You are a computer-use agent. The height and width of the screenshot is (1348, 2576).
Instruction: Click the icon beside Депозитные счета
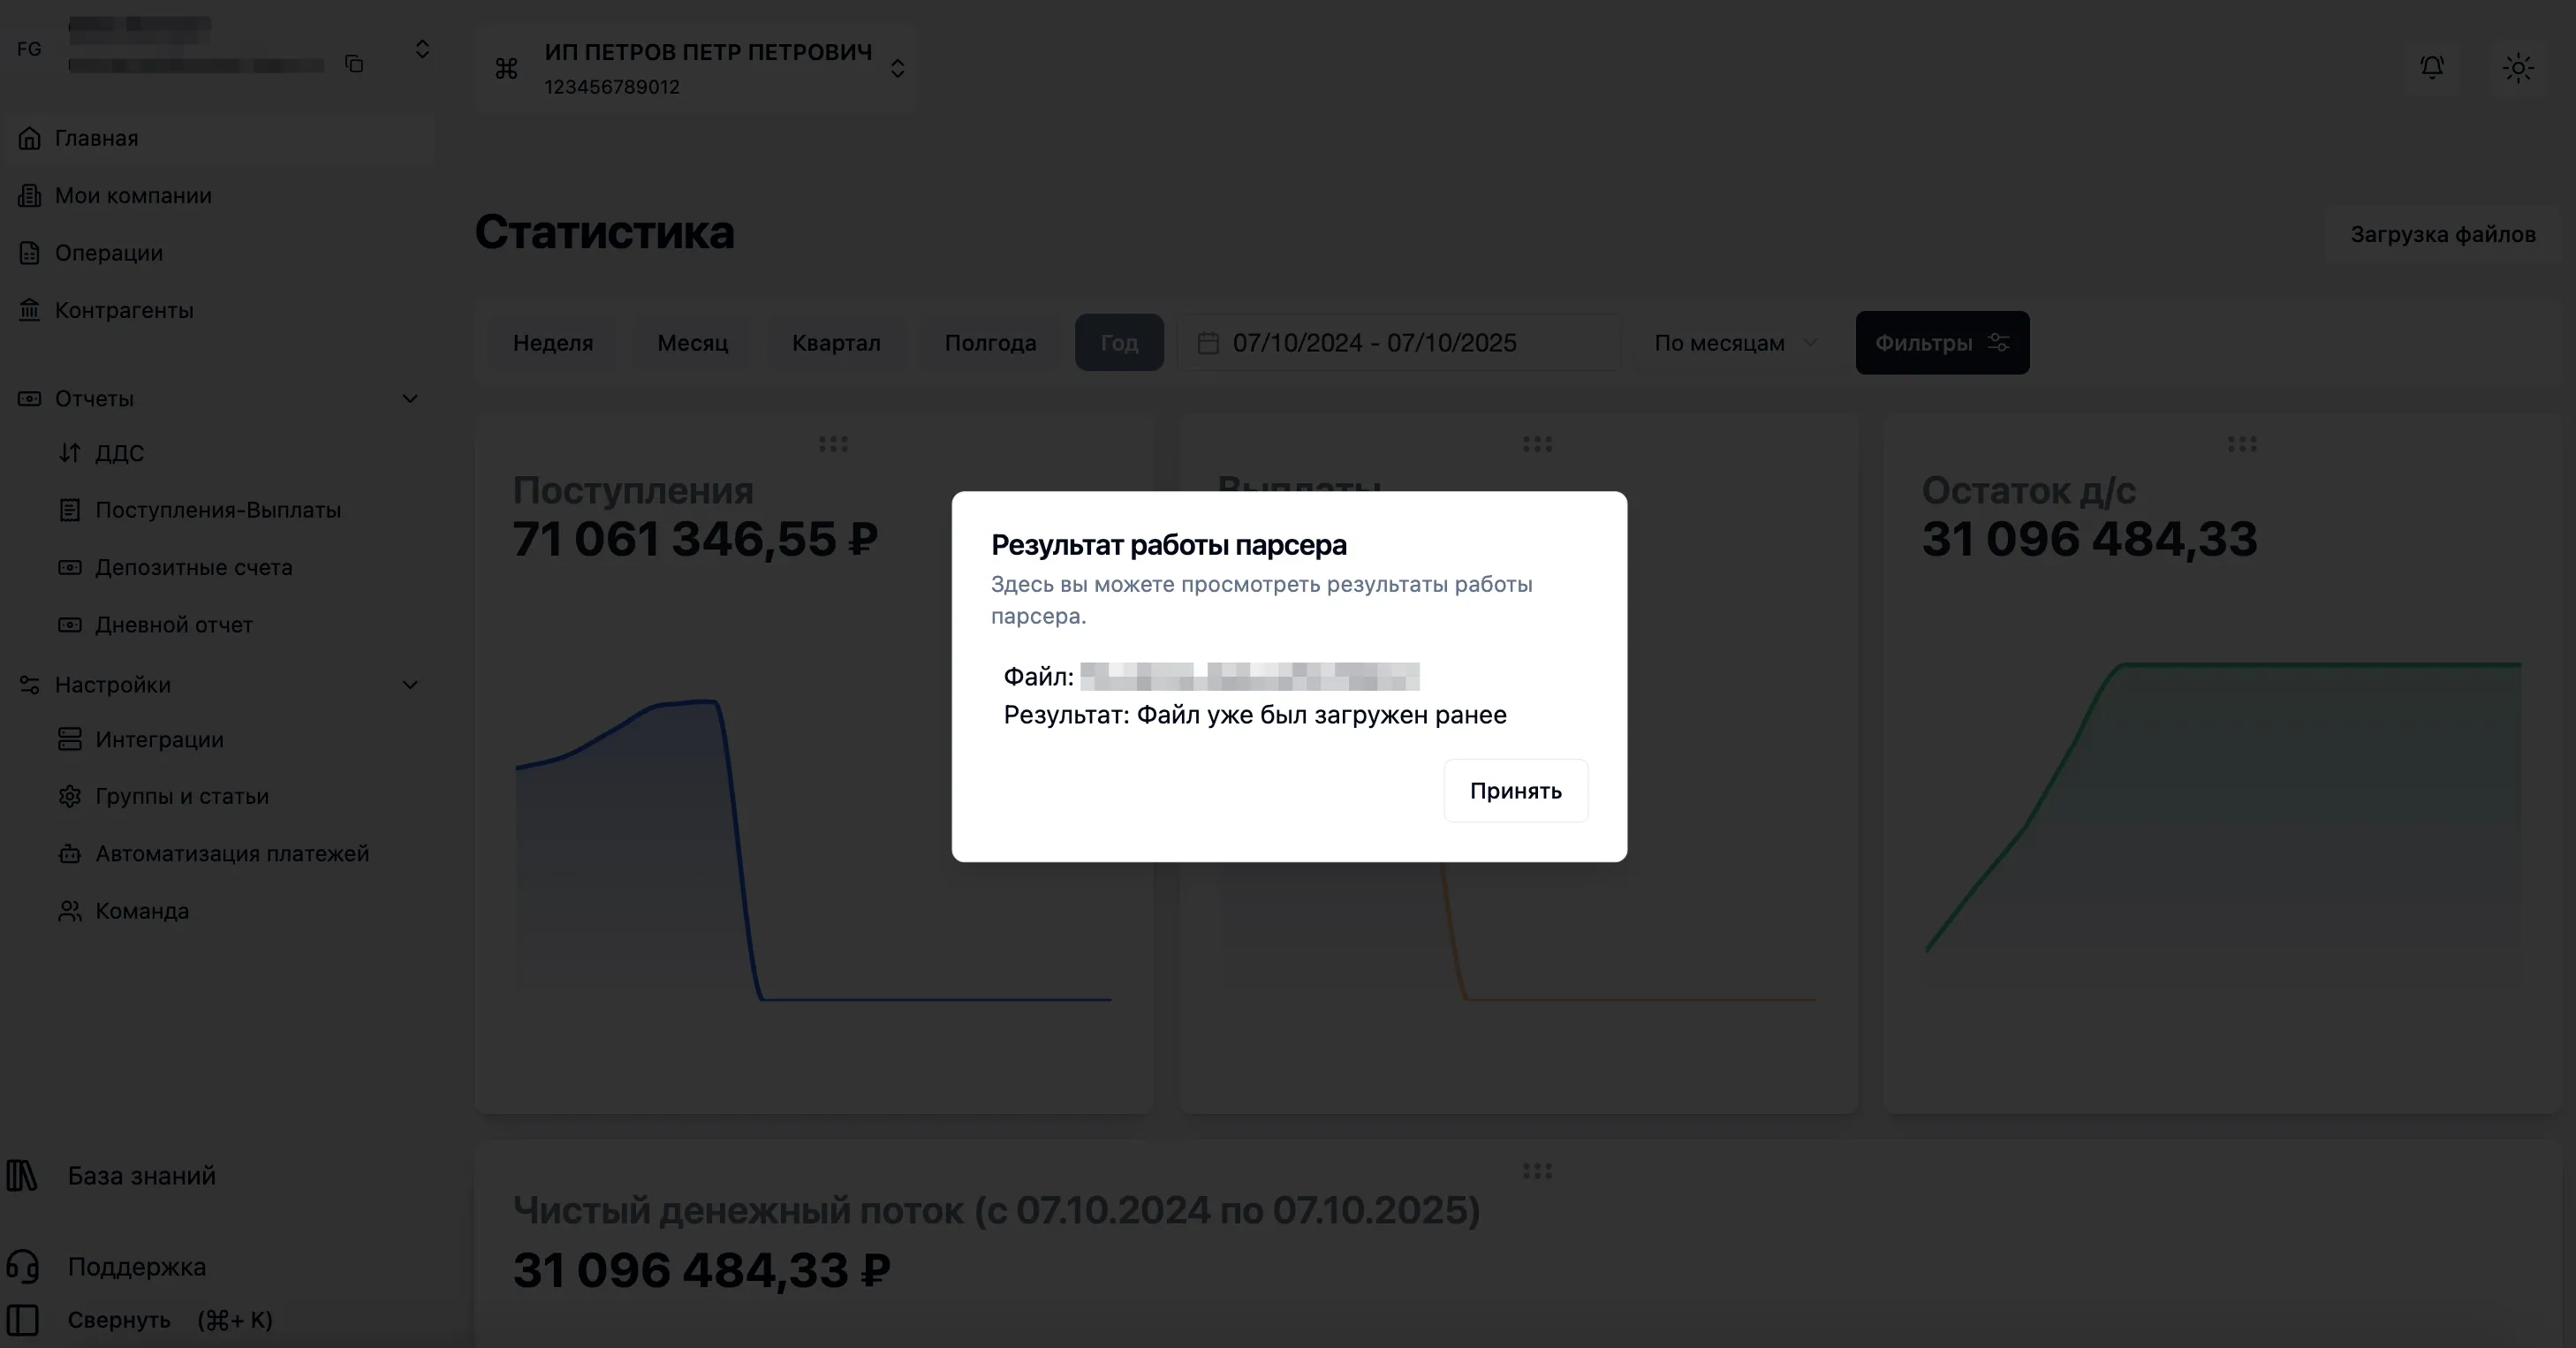click(x=69, y=567)
